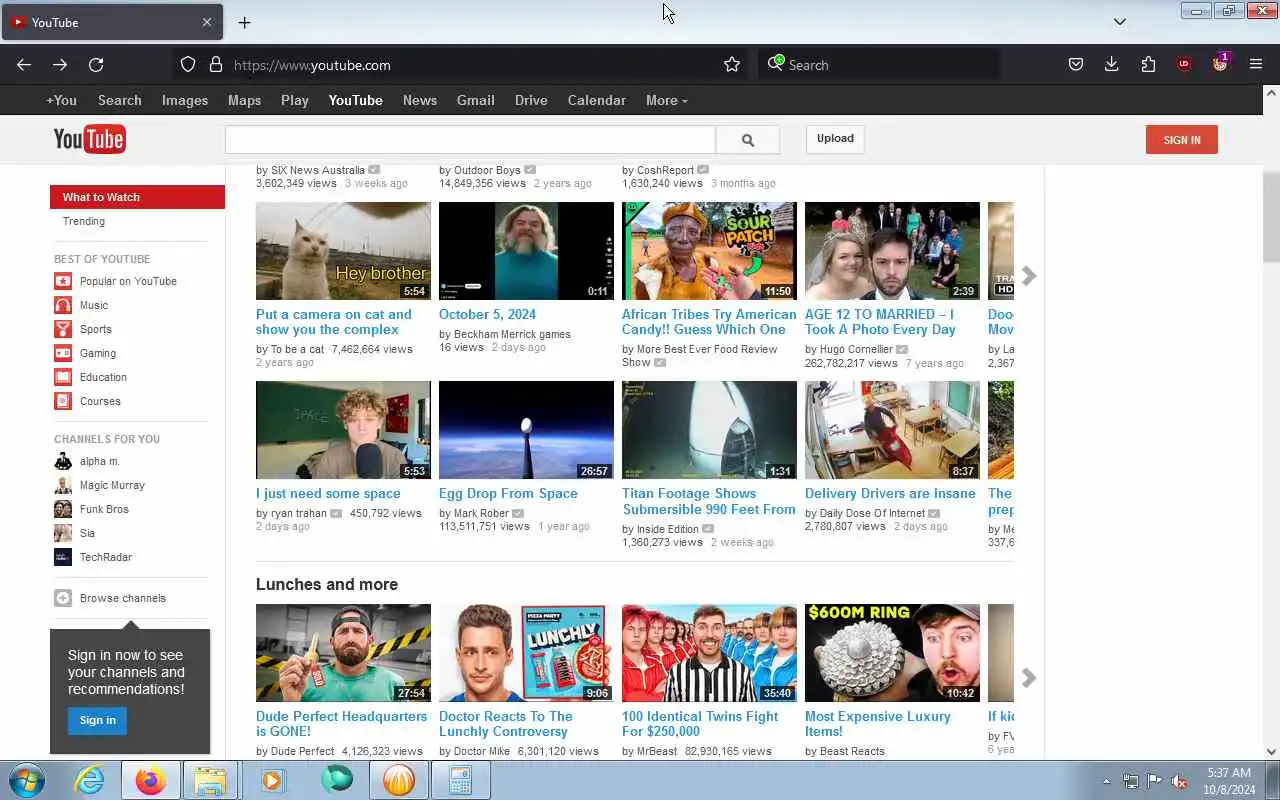The width and height of the screenshot is (1280, 800).
Task: Click the muted volume tray icon
Action: click(x=1180, y=781)
